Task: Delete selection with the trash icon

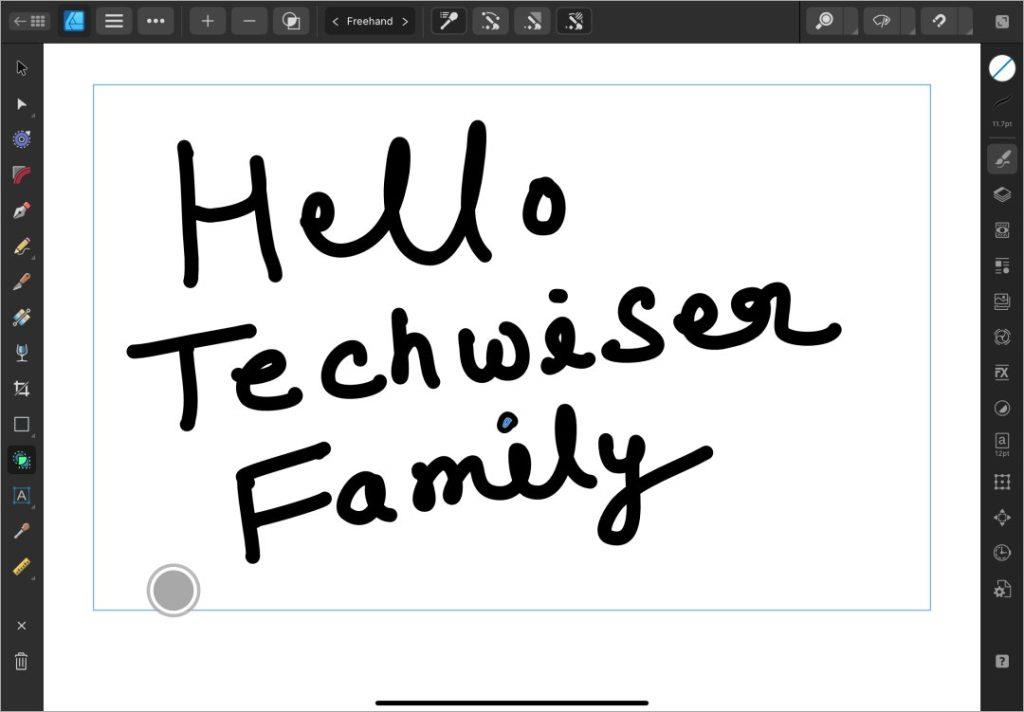Action: pyautogui.click(x=22, y=661)
